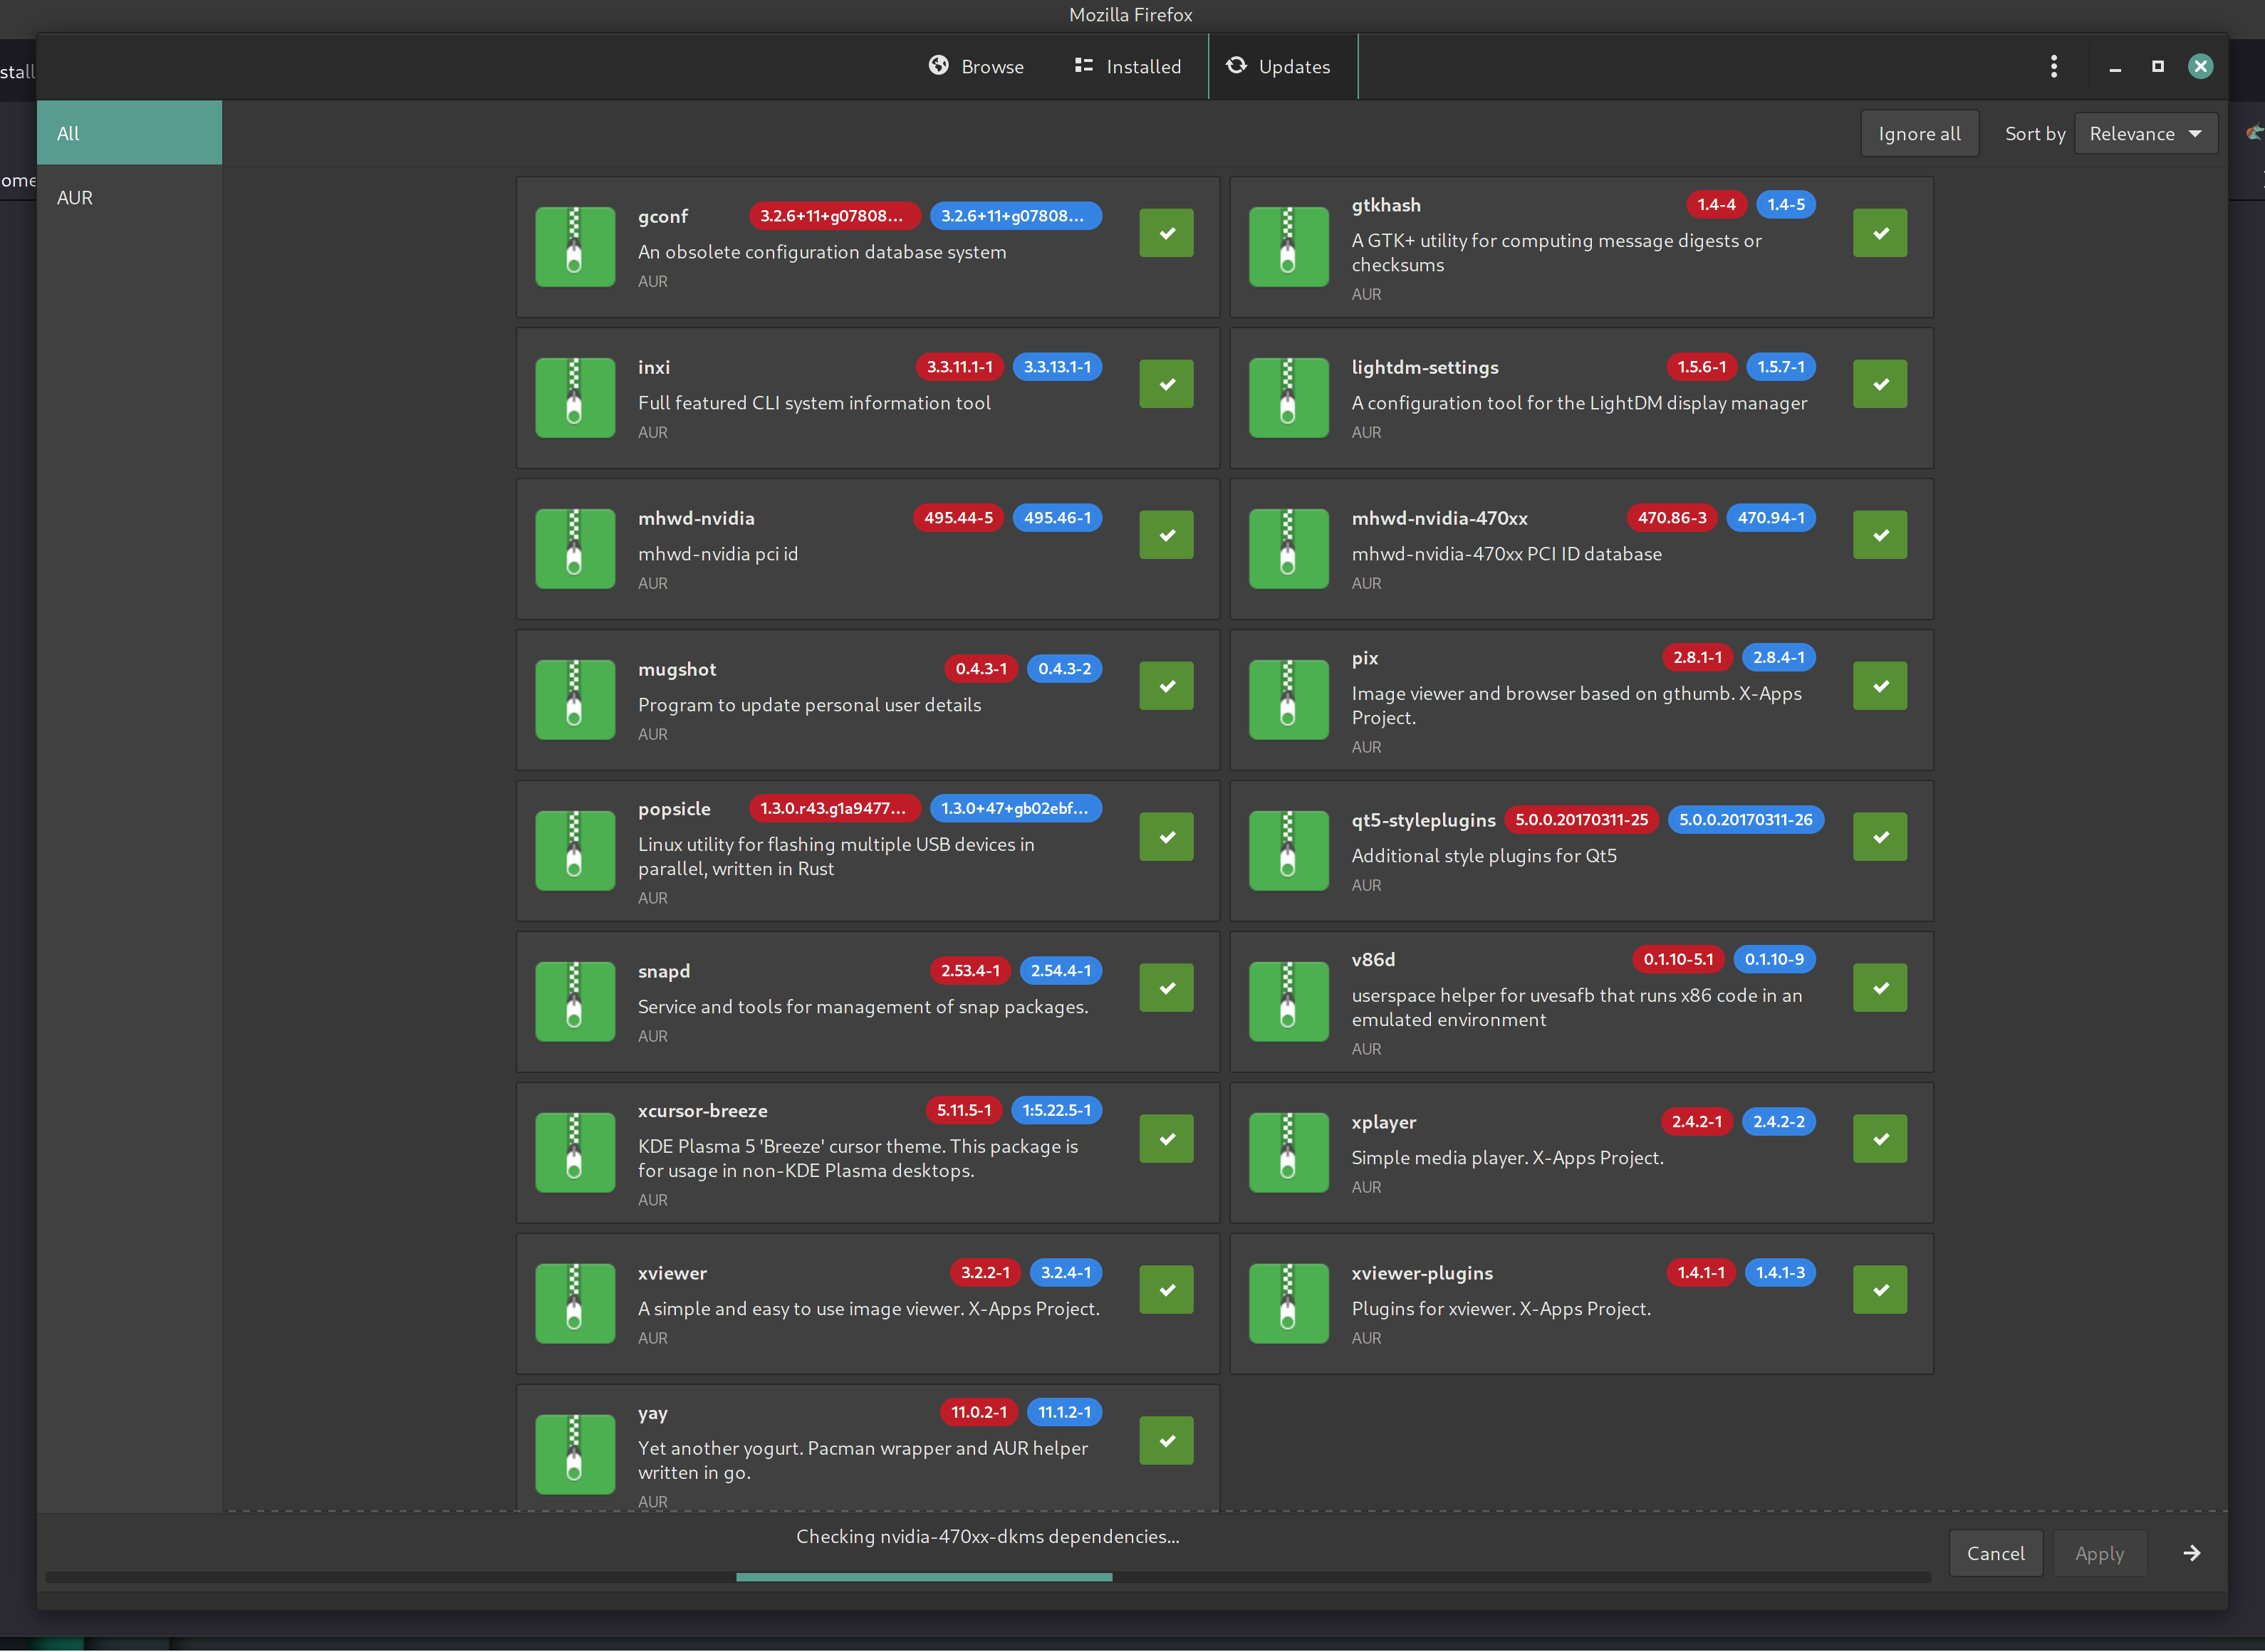Click the lightdm-settings package icon

click(x=1289, y=397)
